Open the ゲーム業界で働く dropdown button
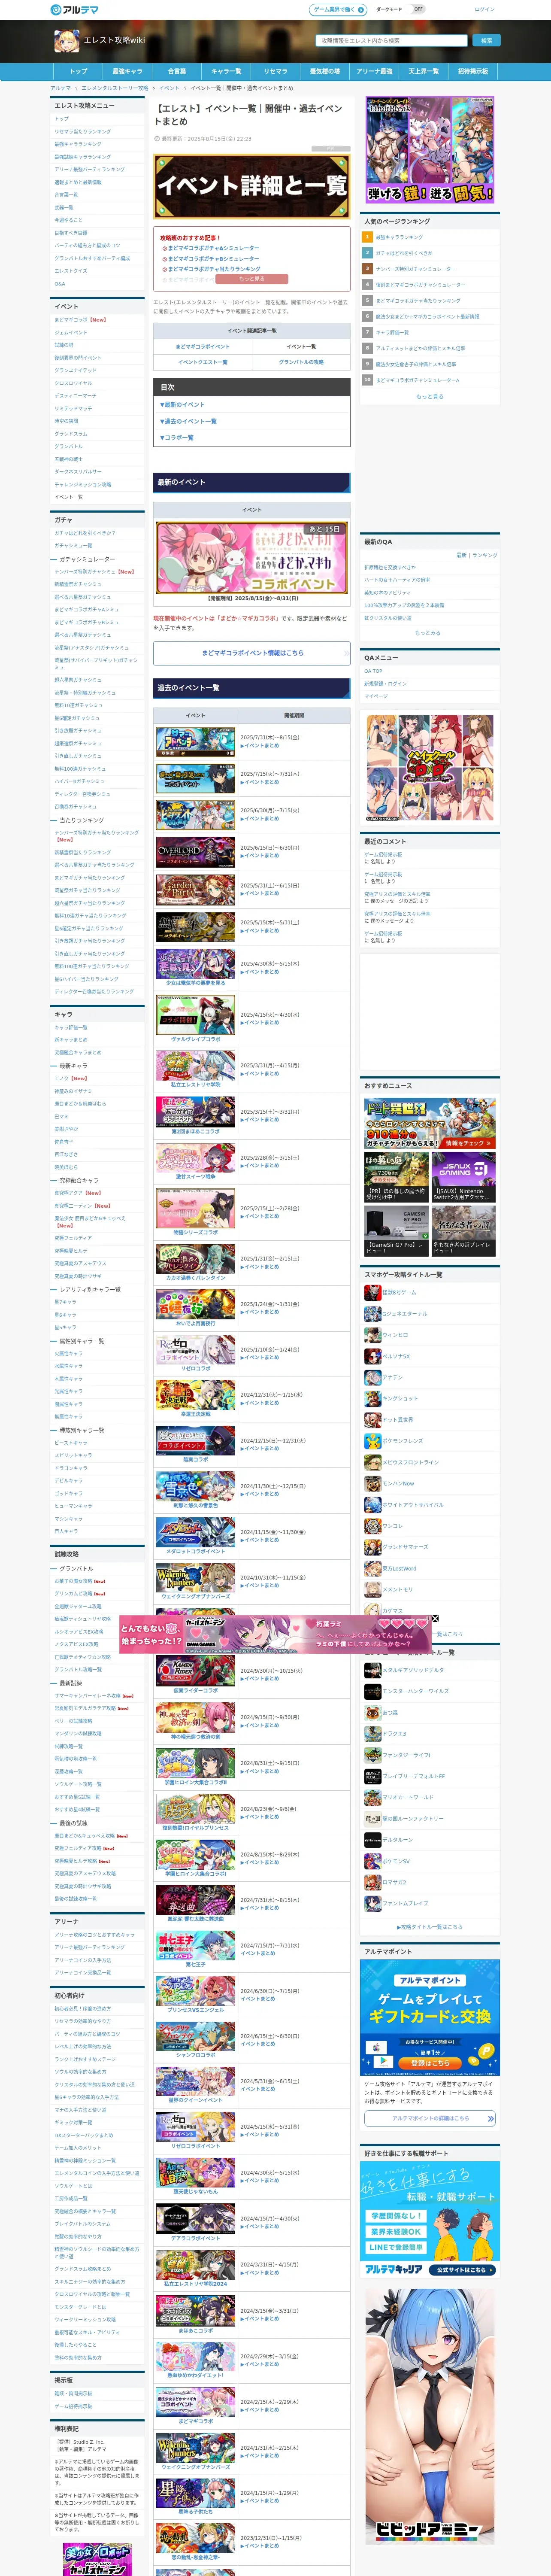This screenshot has height=2576, width=551. (x=338, y=9)
